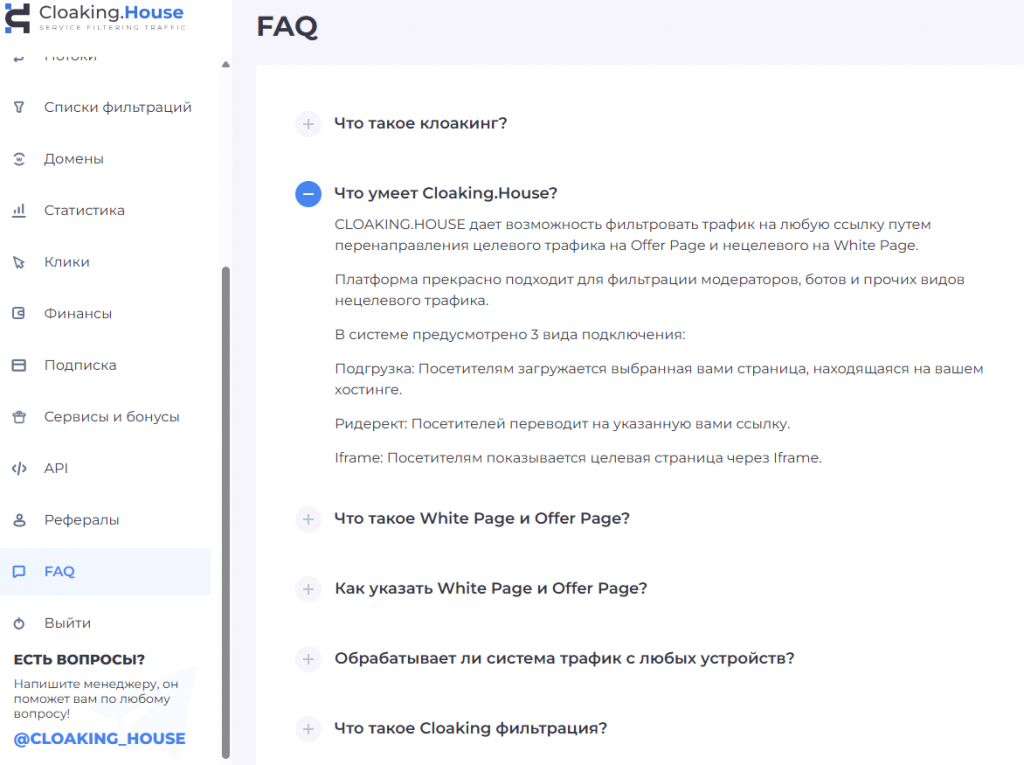The width and height of the screenshot is (1024, 765).
Task: Click the paragraph starting 'Платформа прекрасно подходит'
Action: [x=650, y=290]
